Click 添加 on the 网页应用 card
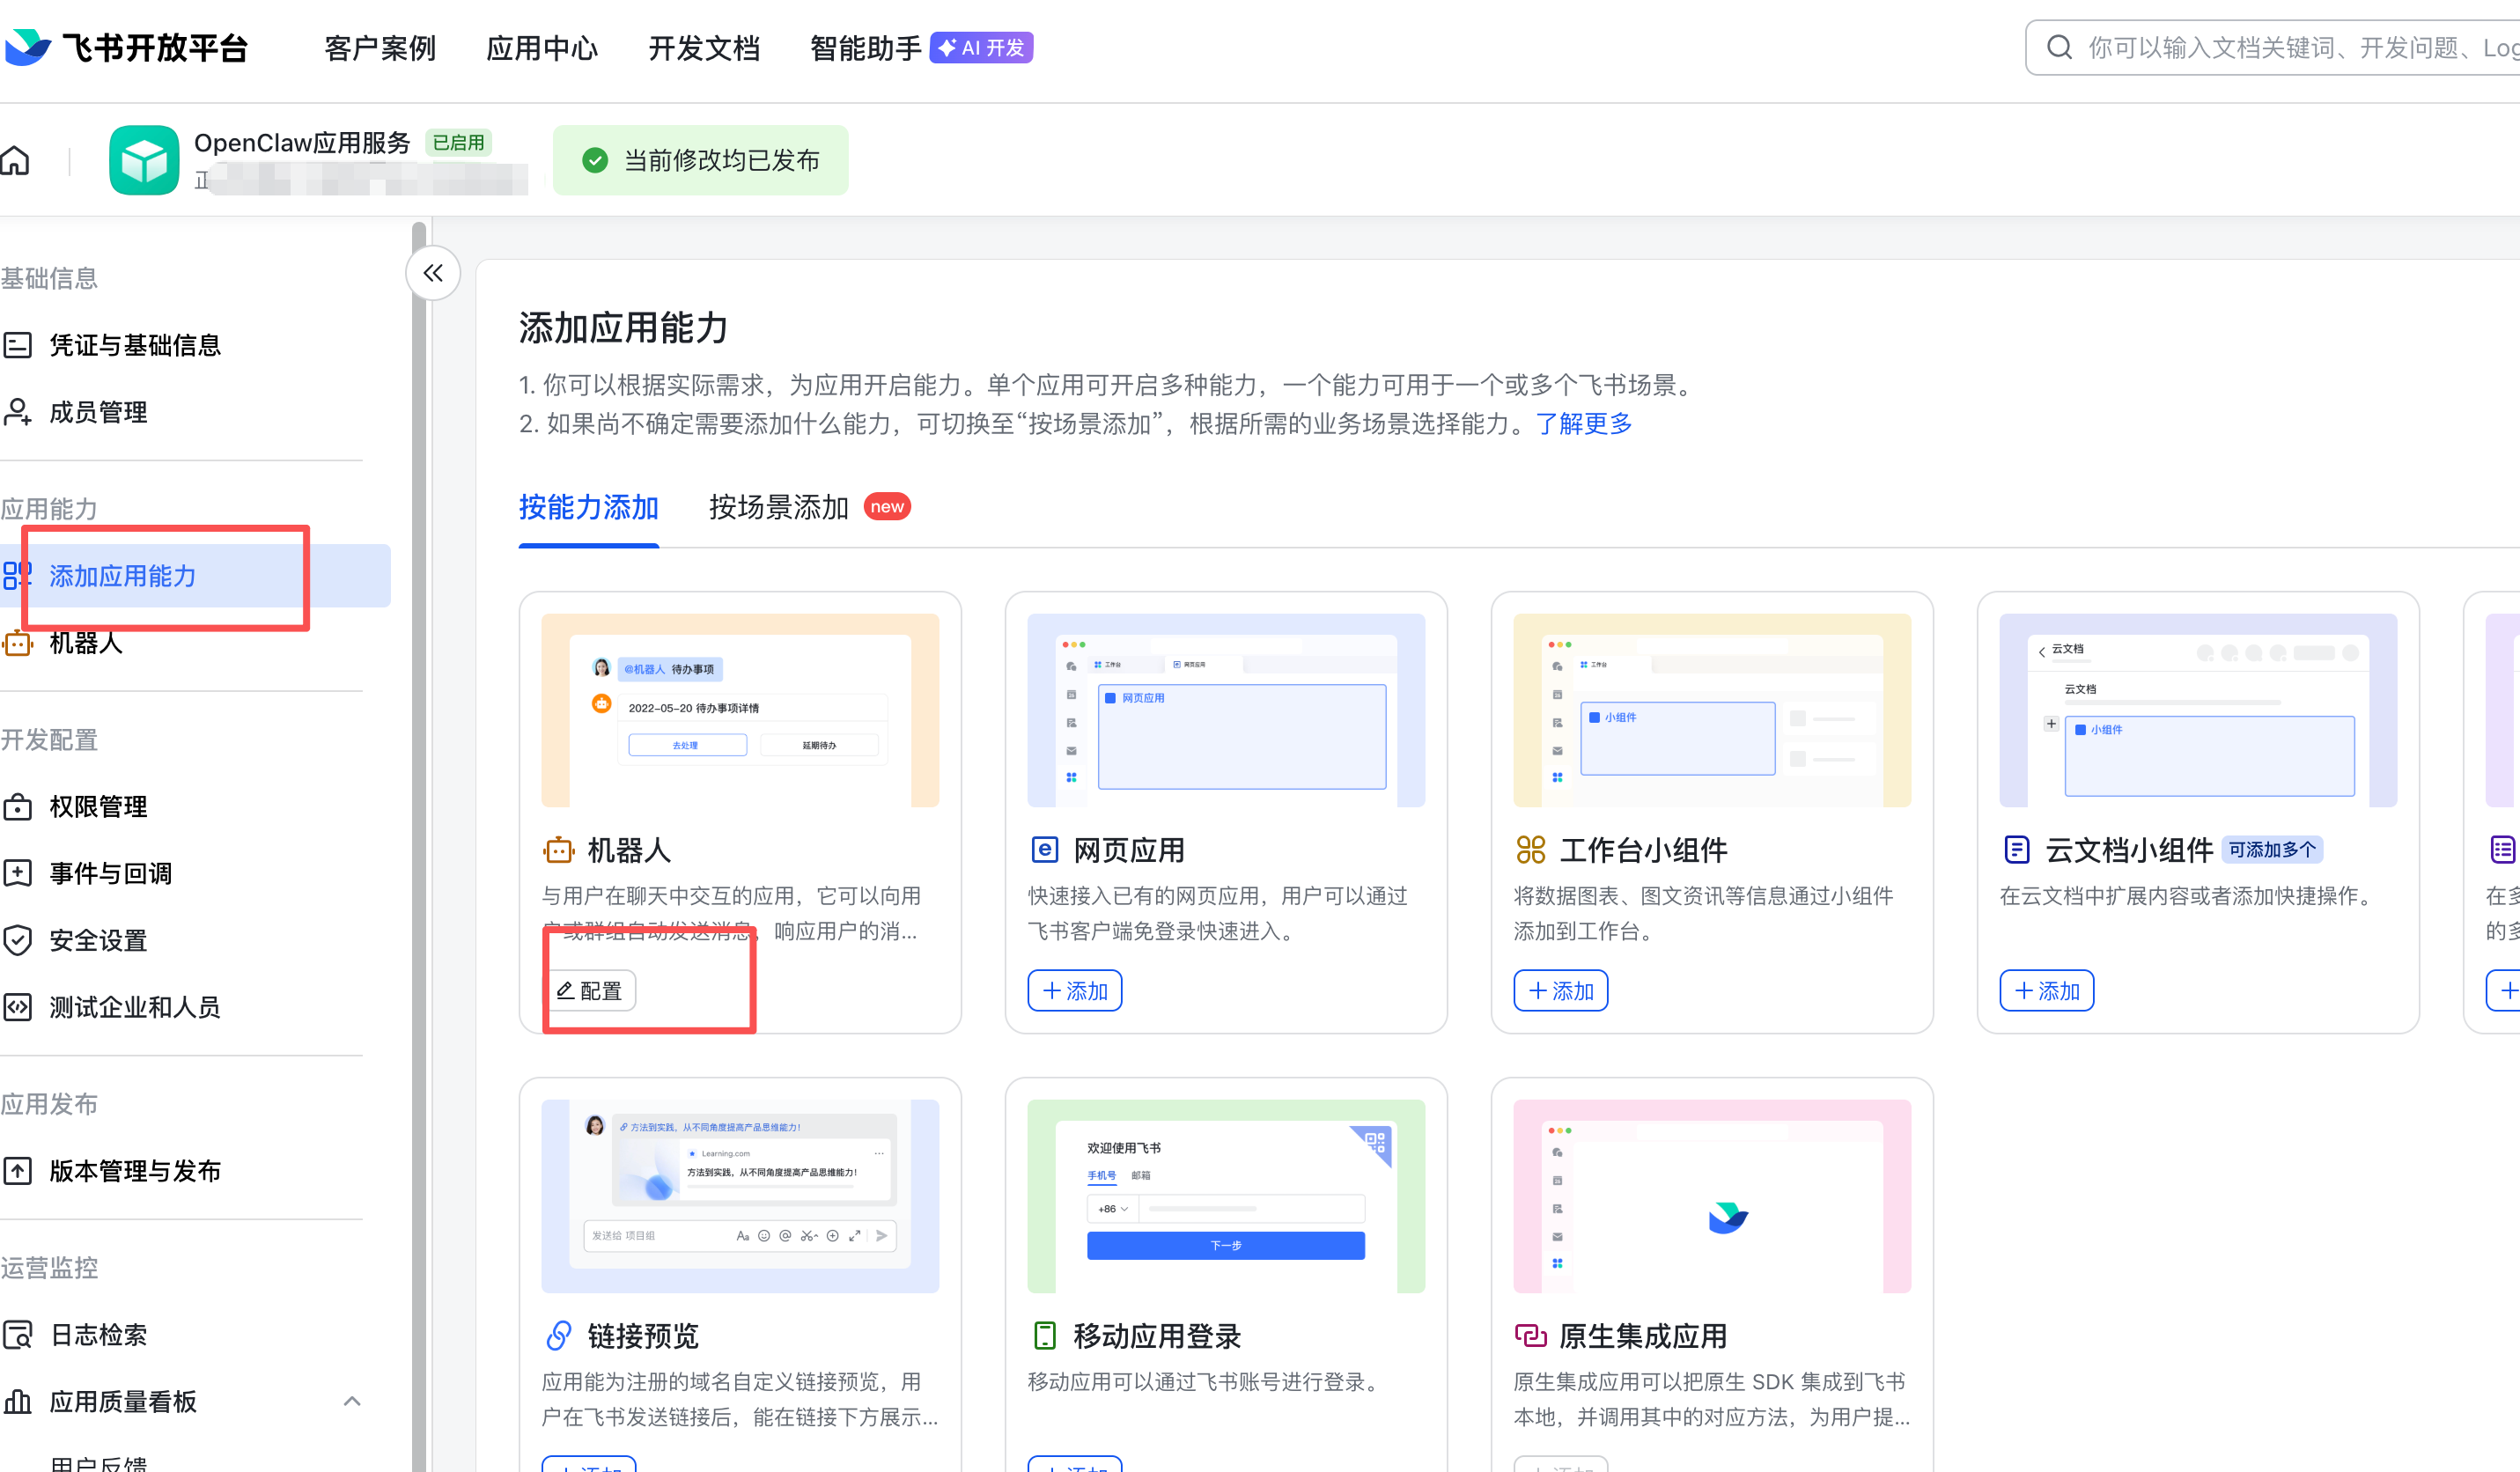The height and width of the screenshot is (1472, 2520). click(1074, 990)
